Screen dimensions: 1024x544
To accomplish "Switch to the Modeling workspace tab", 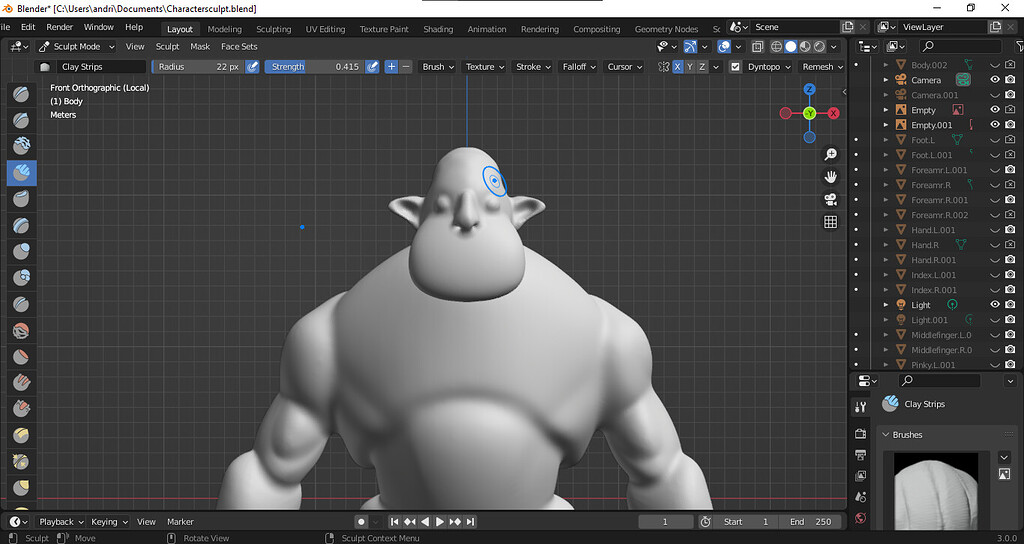I will coord(225,29).
